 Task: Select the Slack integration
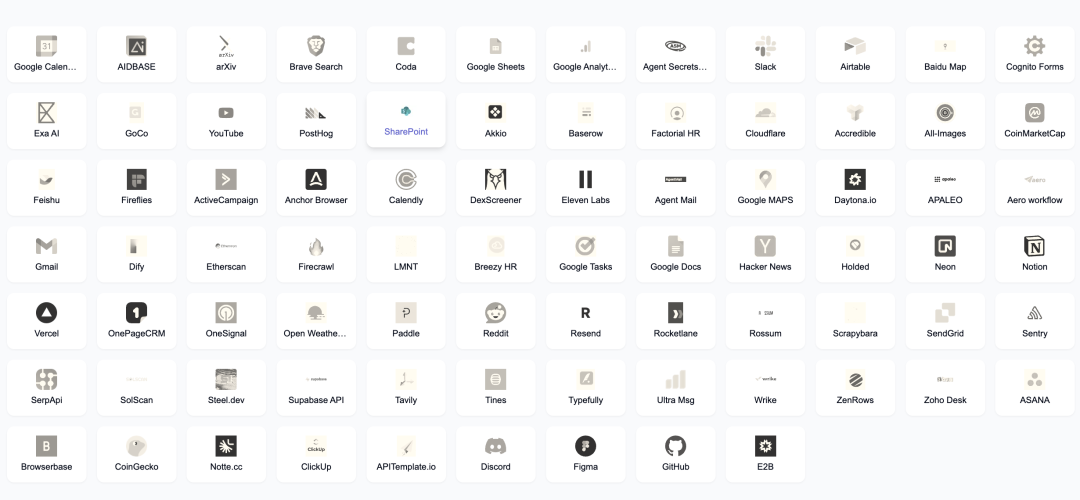click(765, 54)
